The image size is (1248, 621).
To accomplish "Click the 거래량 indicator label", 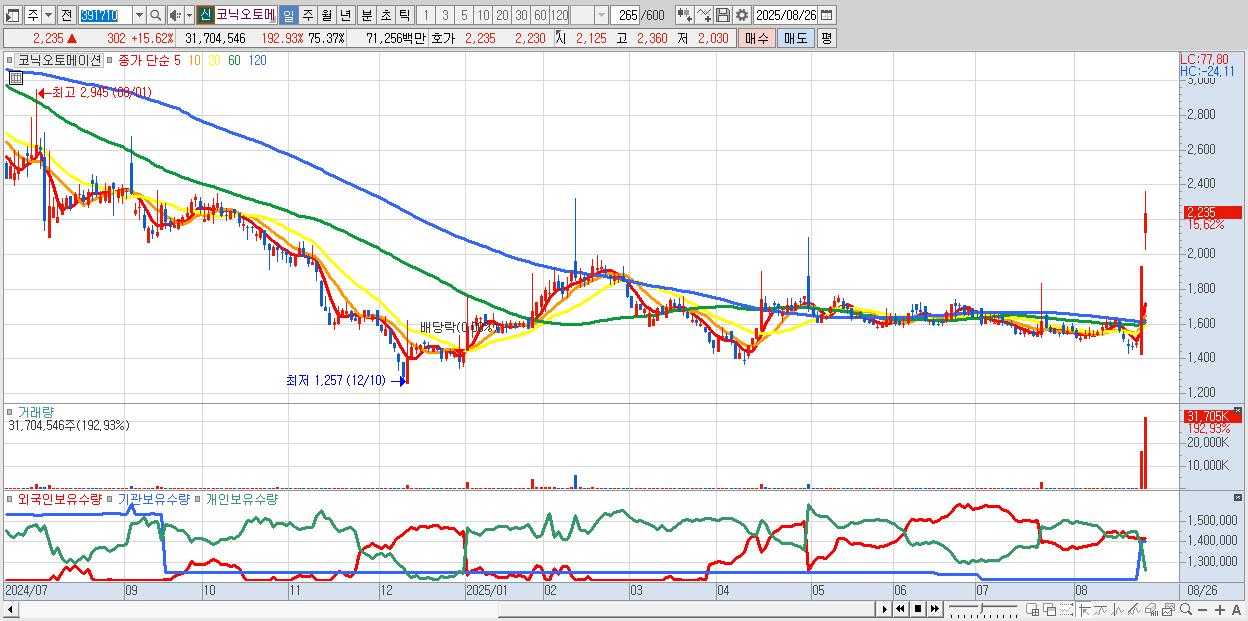I will (x=35, y=411).
